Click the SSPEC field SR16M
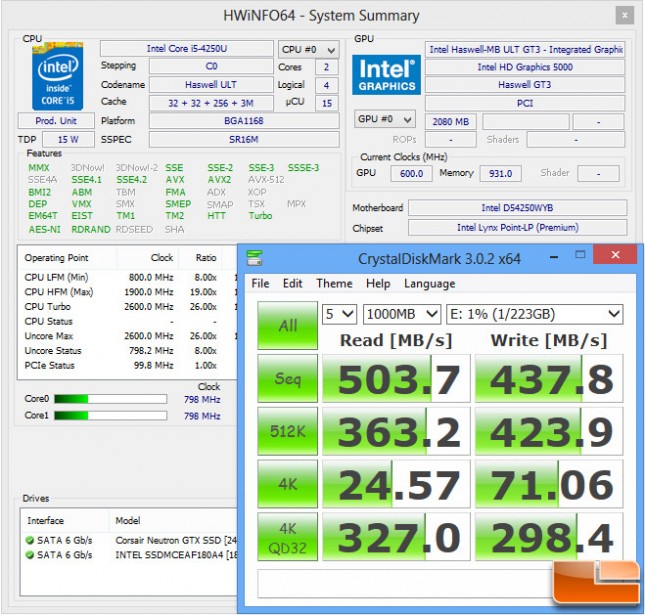The height and width of the screenshot is (615, 645). 244,139
